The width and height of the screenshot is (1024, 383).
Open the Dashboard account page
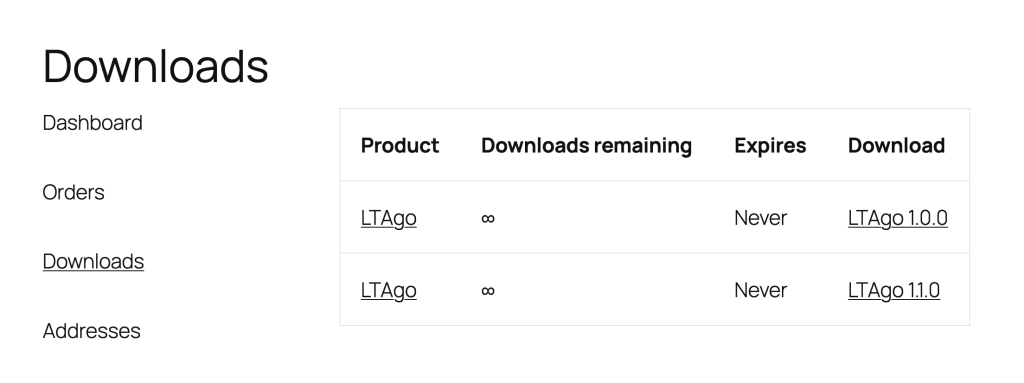(92, 123)
